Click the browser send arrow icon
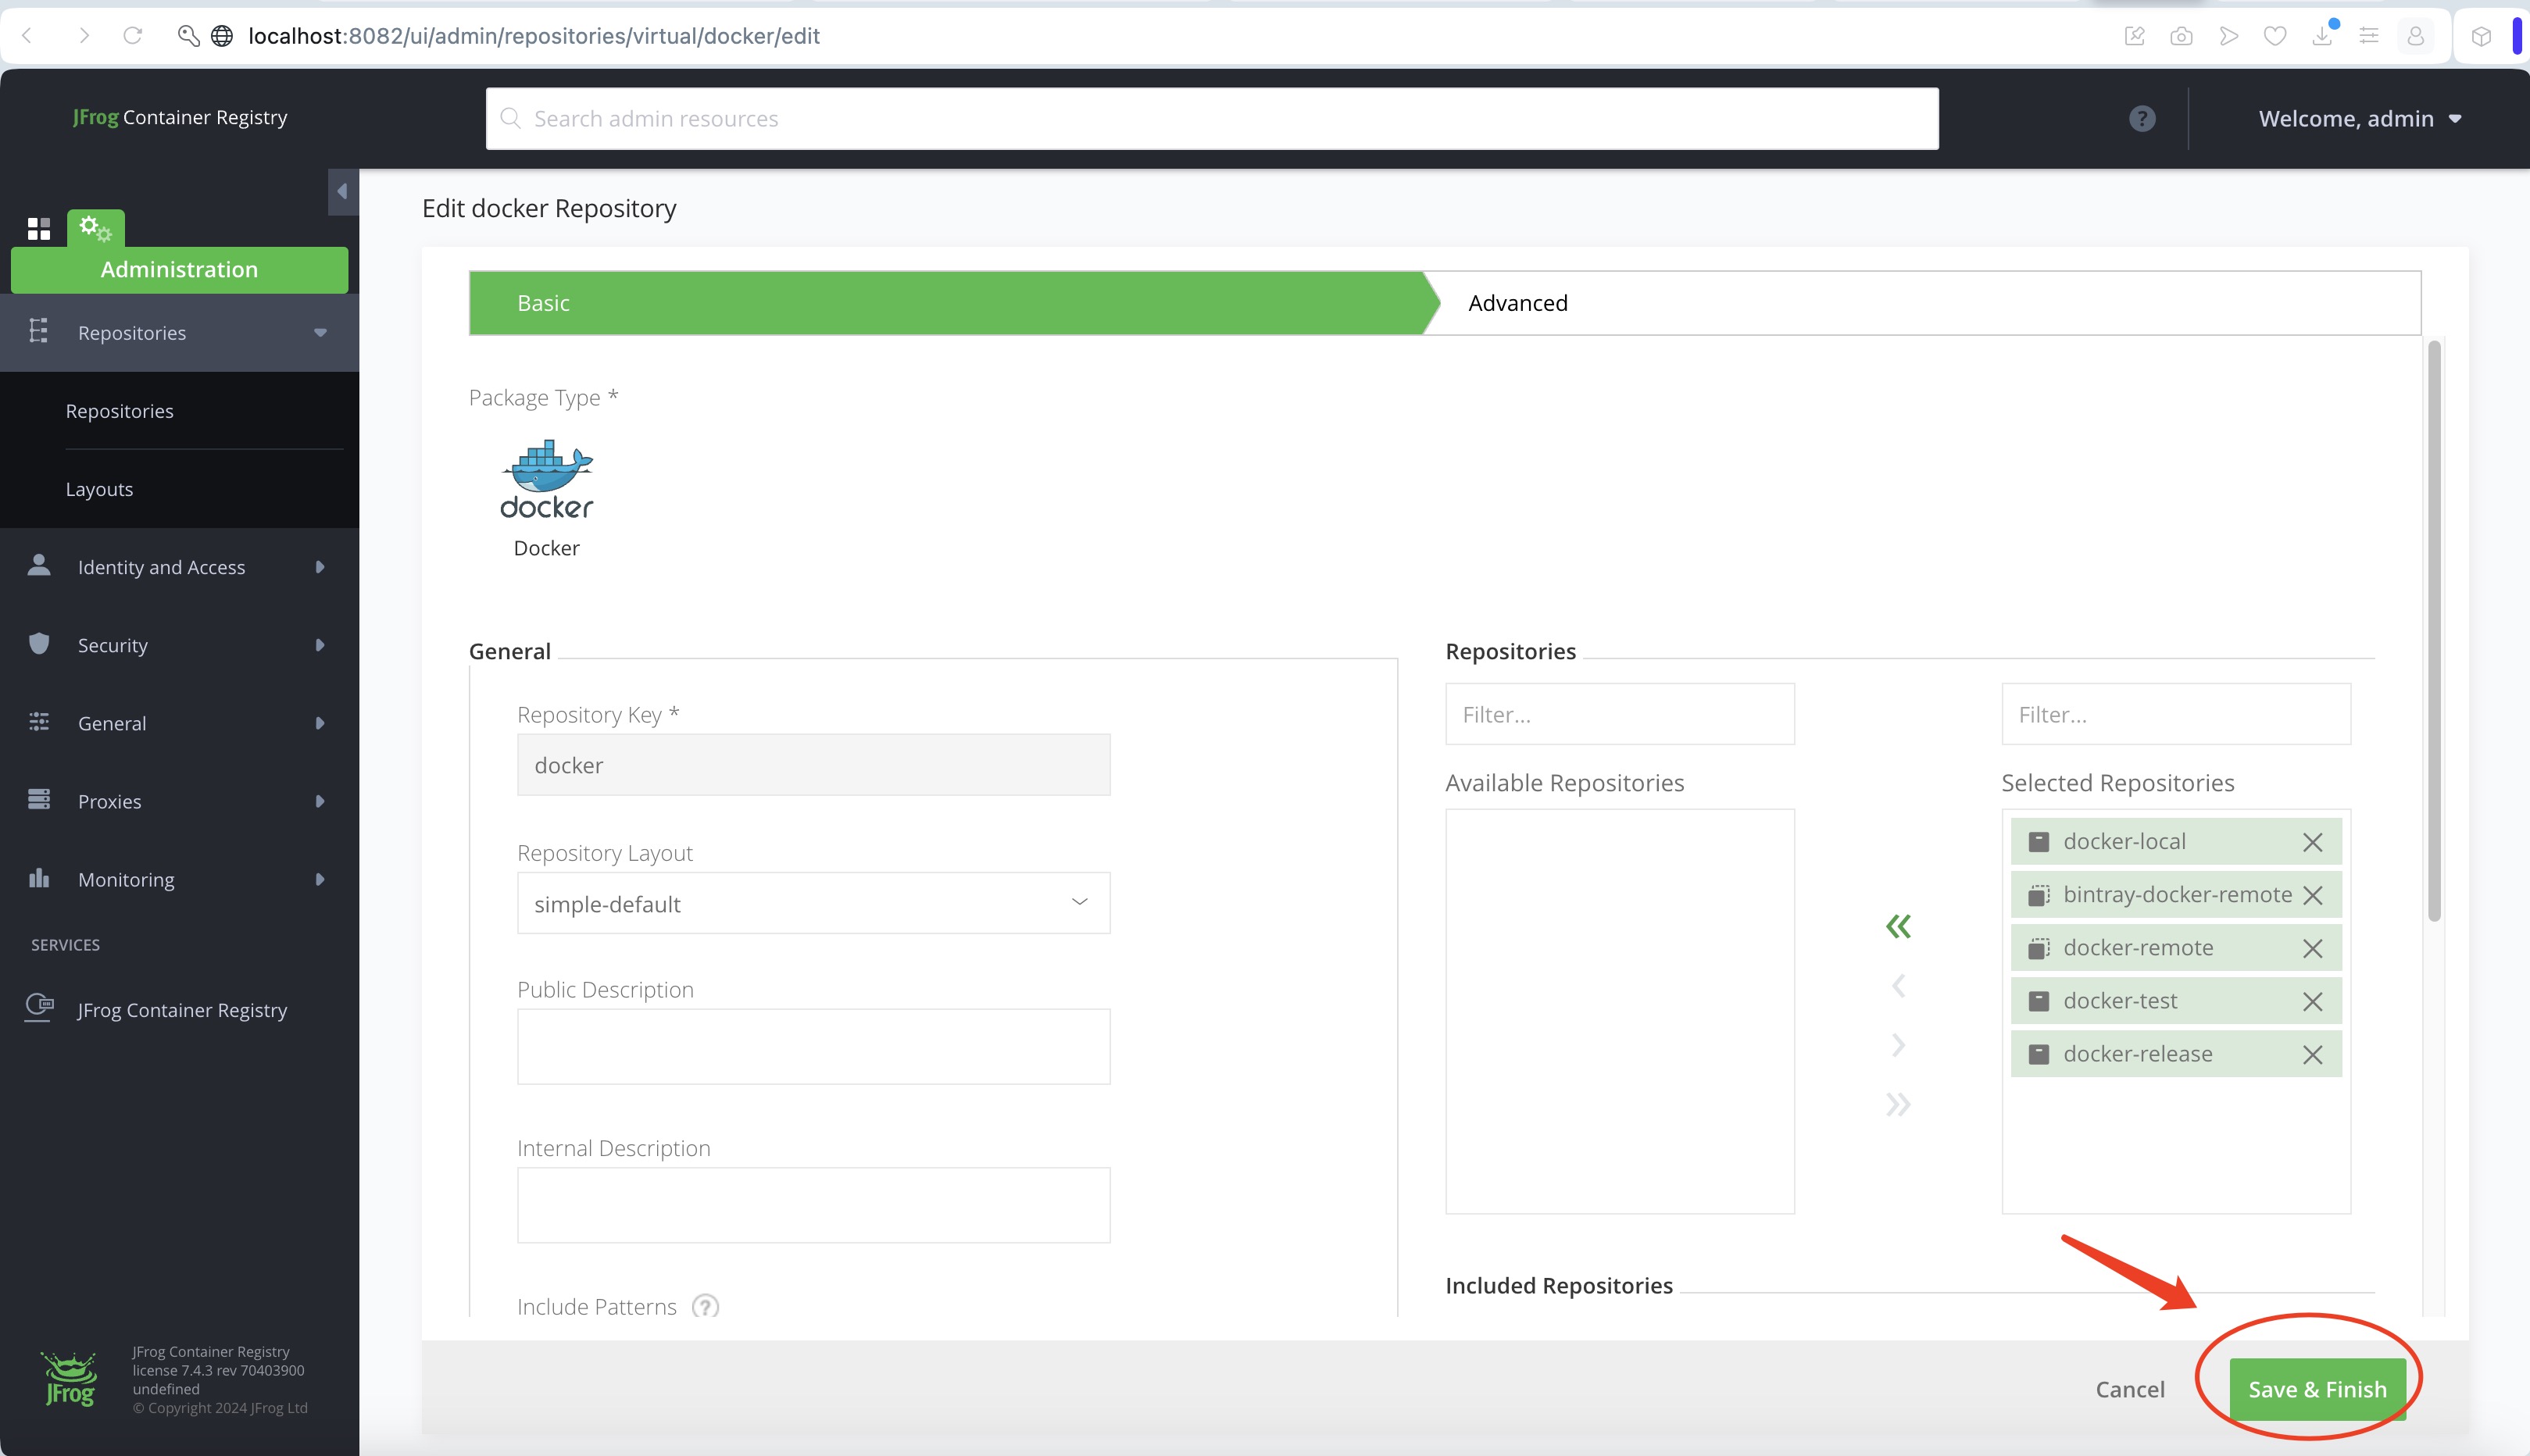The width and height of the screenshot is (2530, 1456). (2229, 36)
